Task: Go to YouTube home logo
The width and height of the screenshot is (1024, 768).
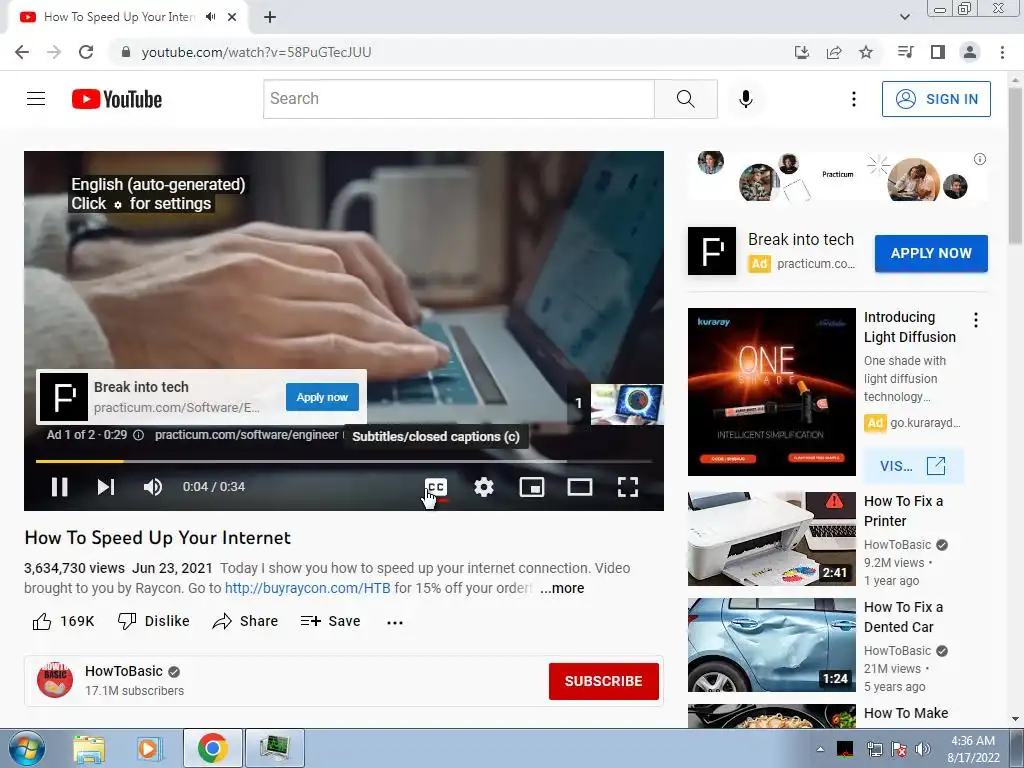Action: tap(117, 99)
